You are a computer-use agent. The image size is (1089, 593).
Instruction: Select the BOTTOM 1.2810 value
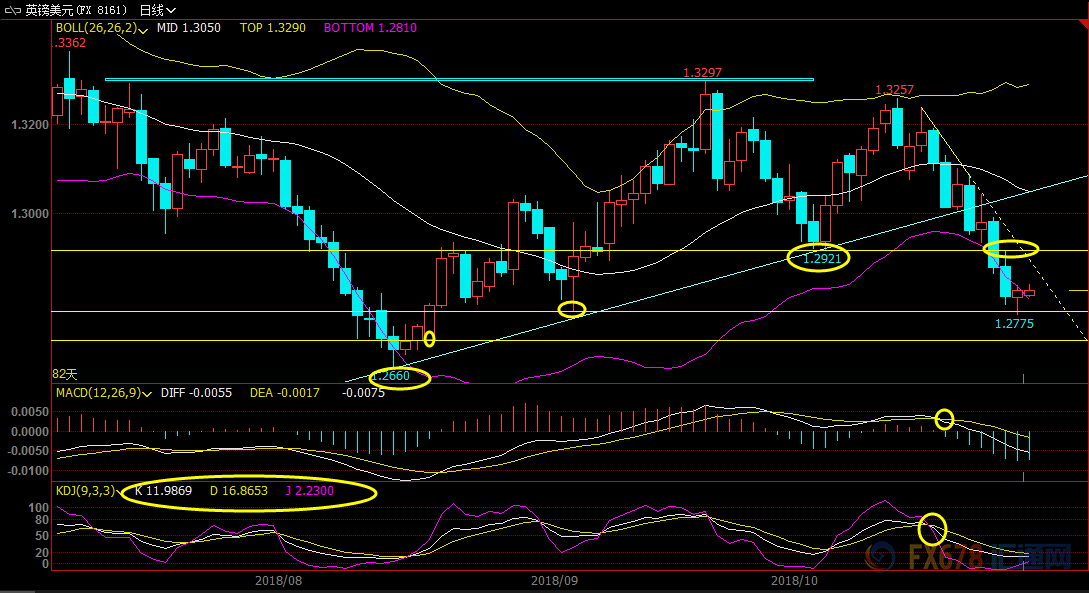[370, 28]
